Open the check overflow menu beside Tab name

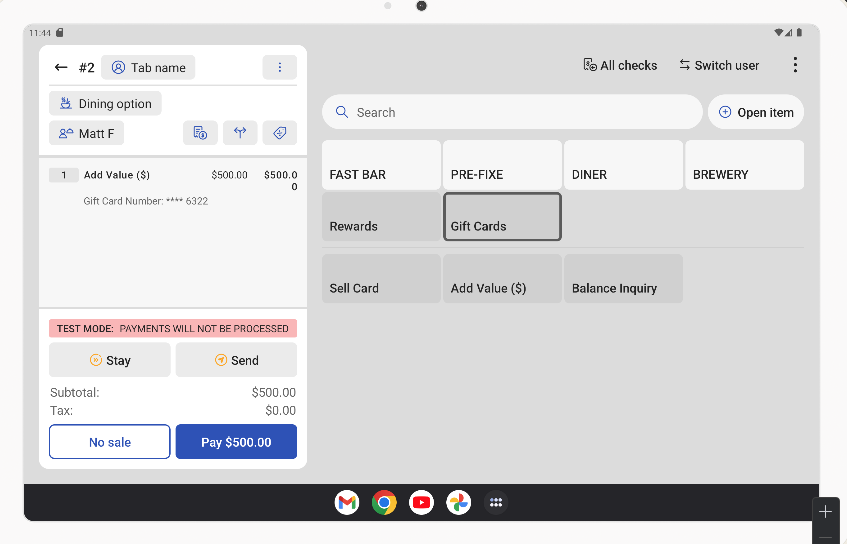pos(279,68)
